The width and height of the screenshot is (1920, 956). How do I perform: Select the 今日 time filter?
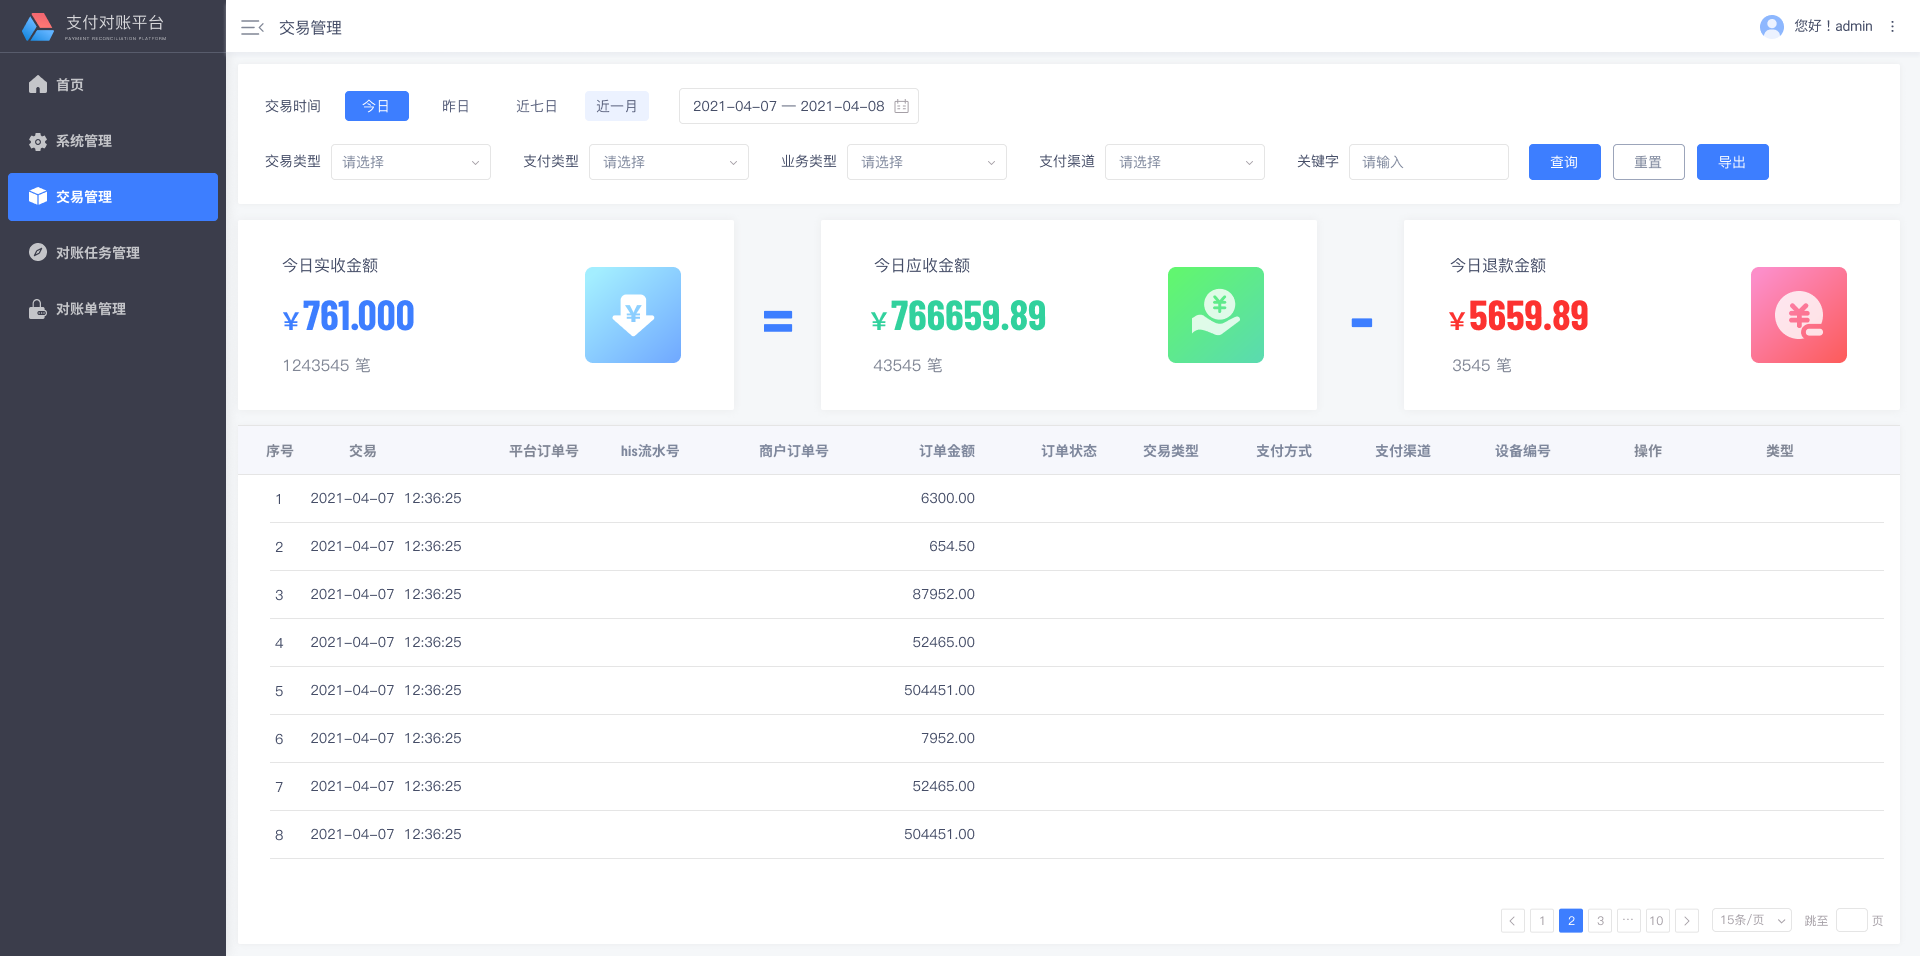(x=377, y=106)
